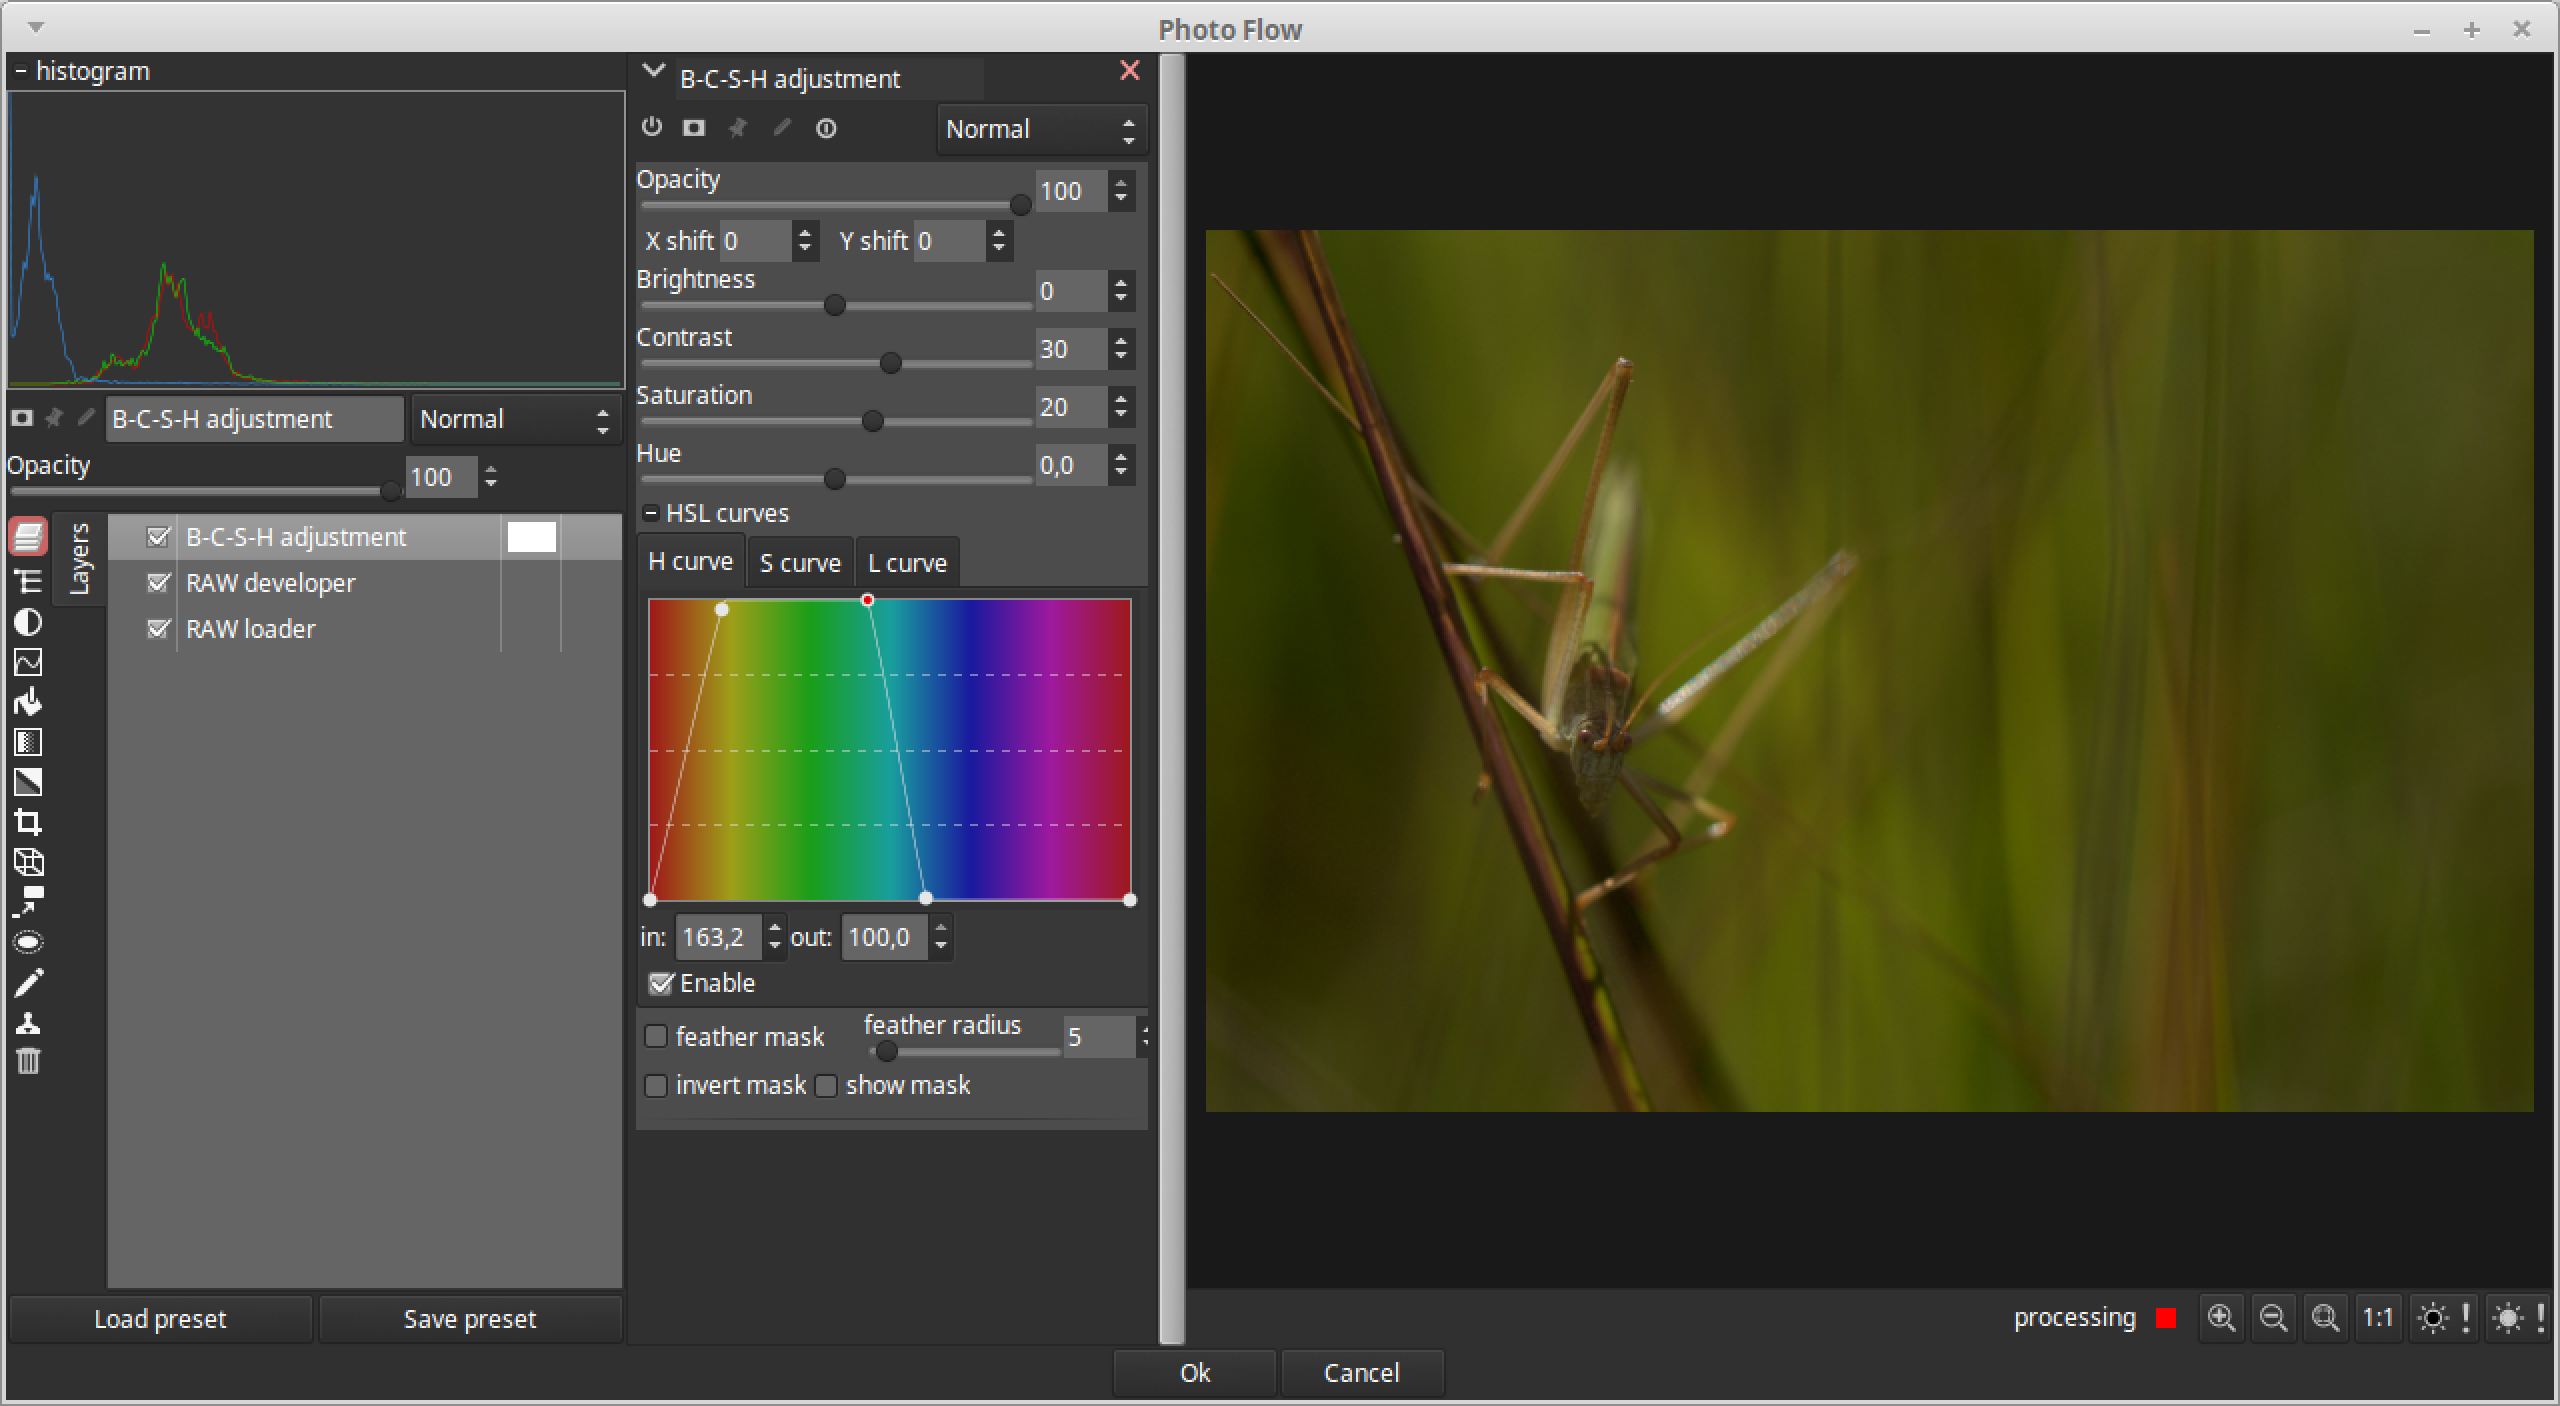Switch to the S curve tab
Screen dimensions: 2560x1406
(800, 561)
